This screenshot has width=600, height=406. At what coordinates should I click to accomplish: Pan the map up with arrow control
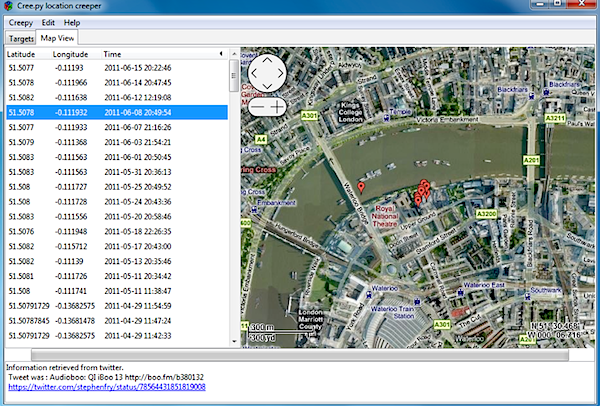266,61
